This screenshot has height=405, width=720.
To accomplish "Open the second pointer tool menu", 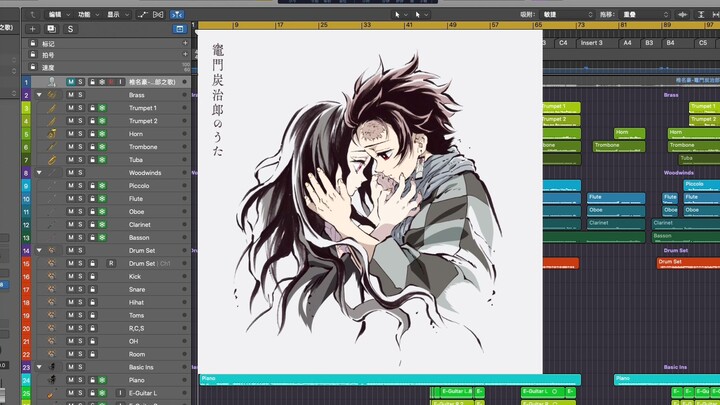I will (x=422, y=15).
